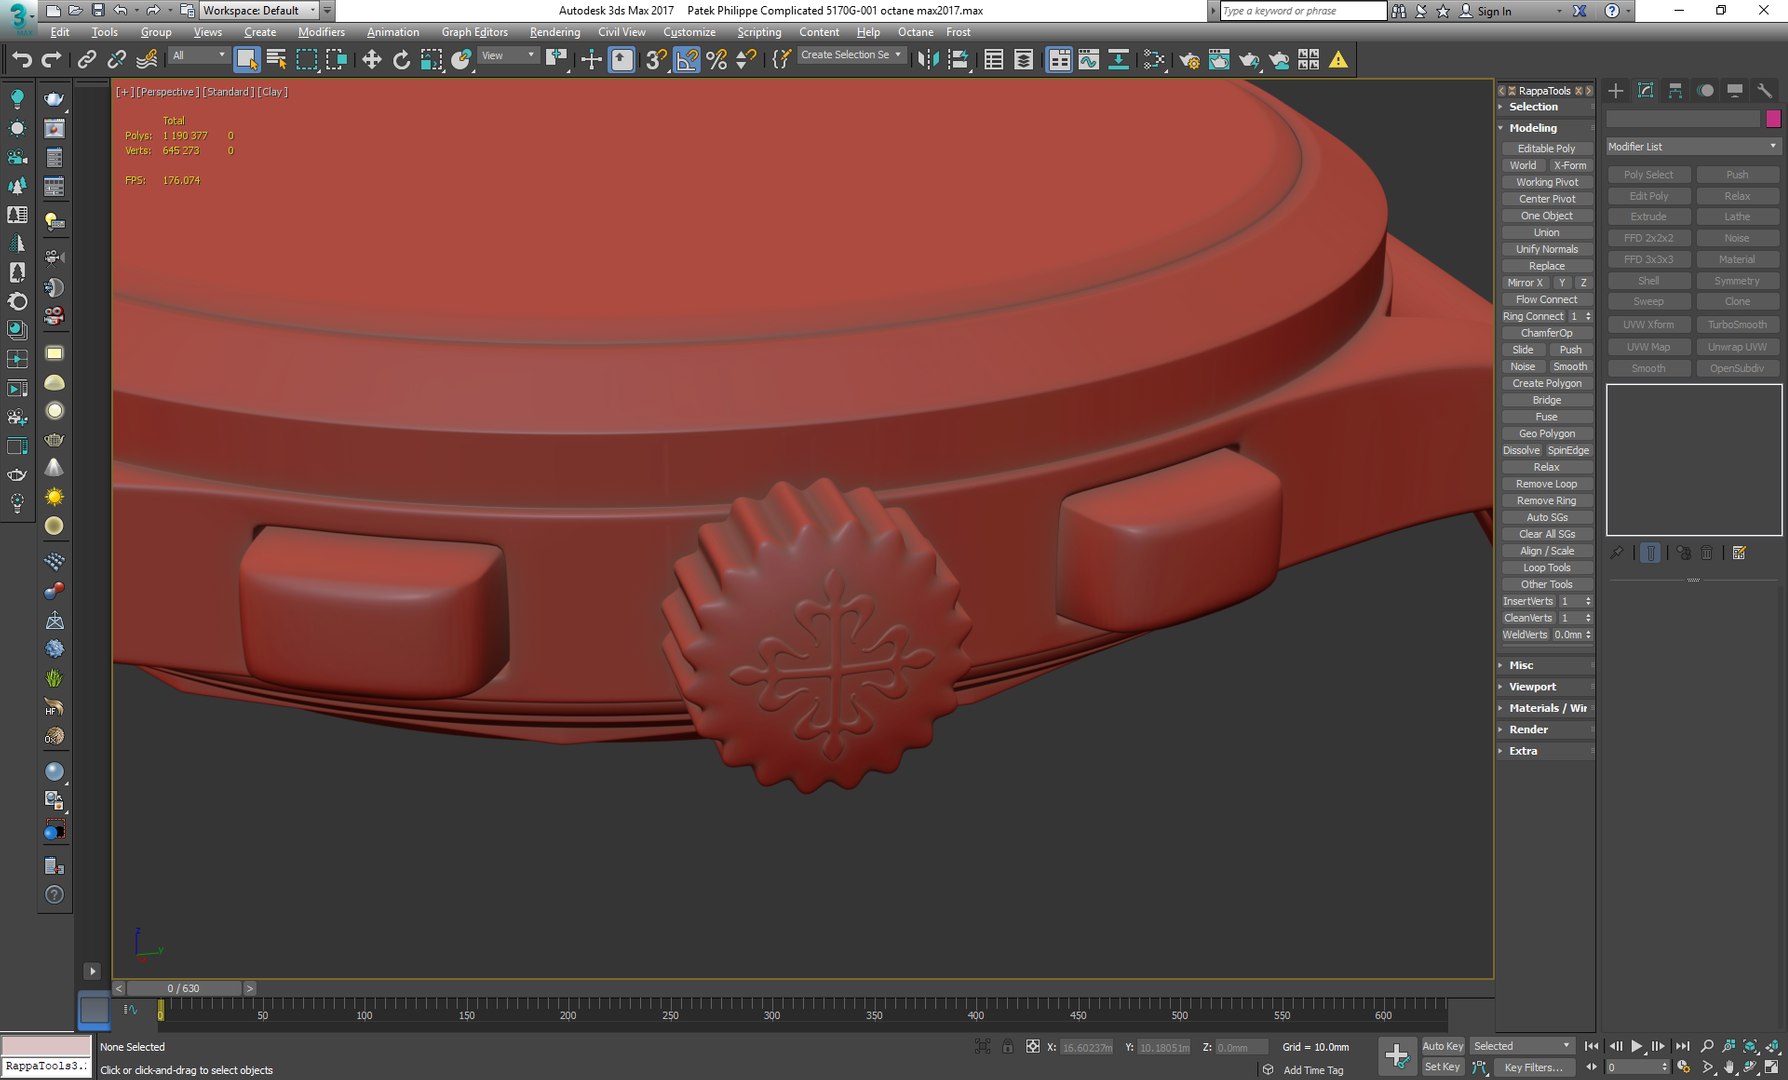Open the Create panel plus tab

pyautogui.click(x=1615, y=91)
